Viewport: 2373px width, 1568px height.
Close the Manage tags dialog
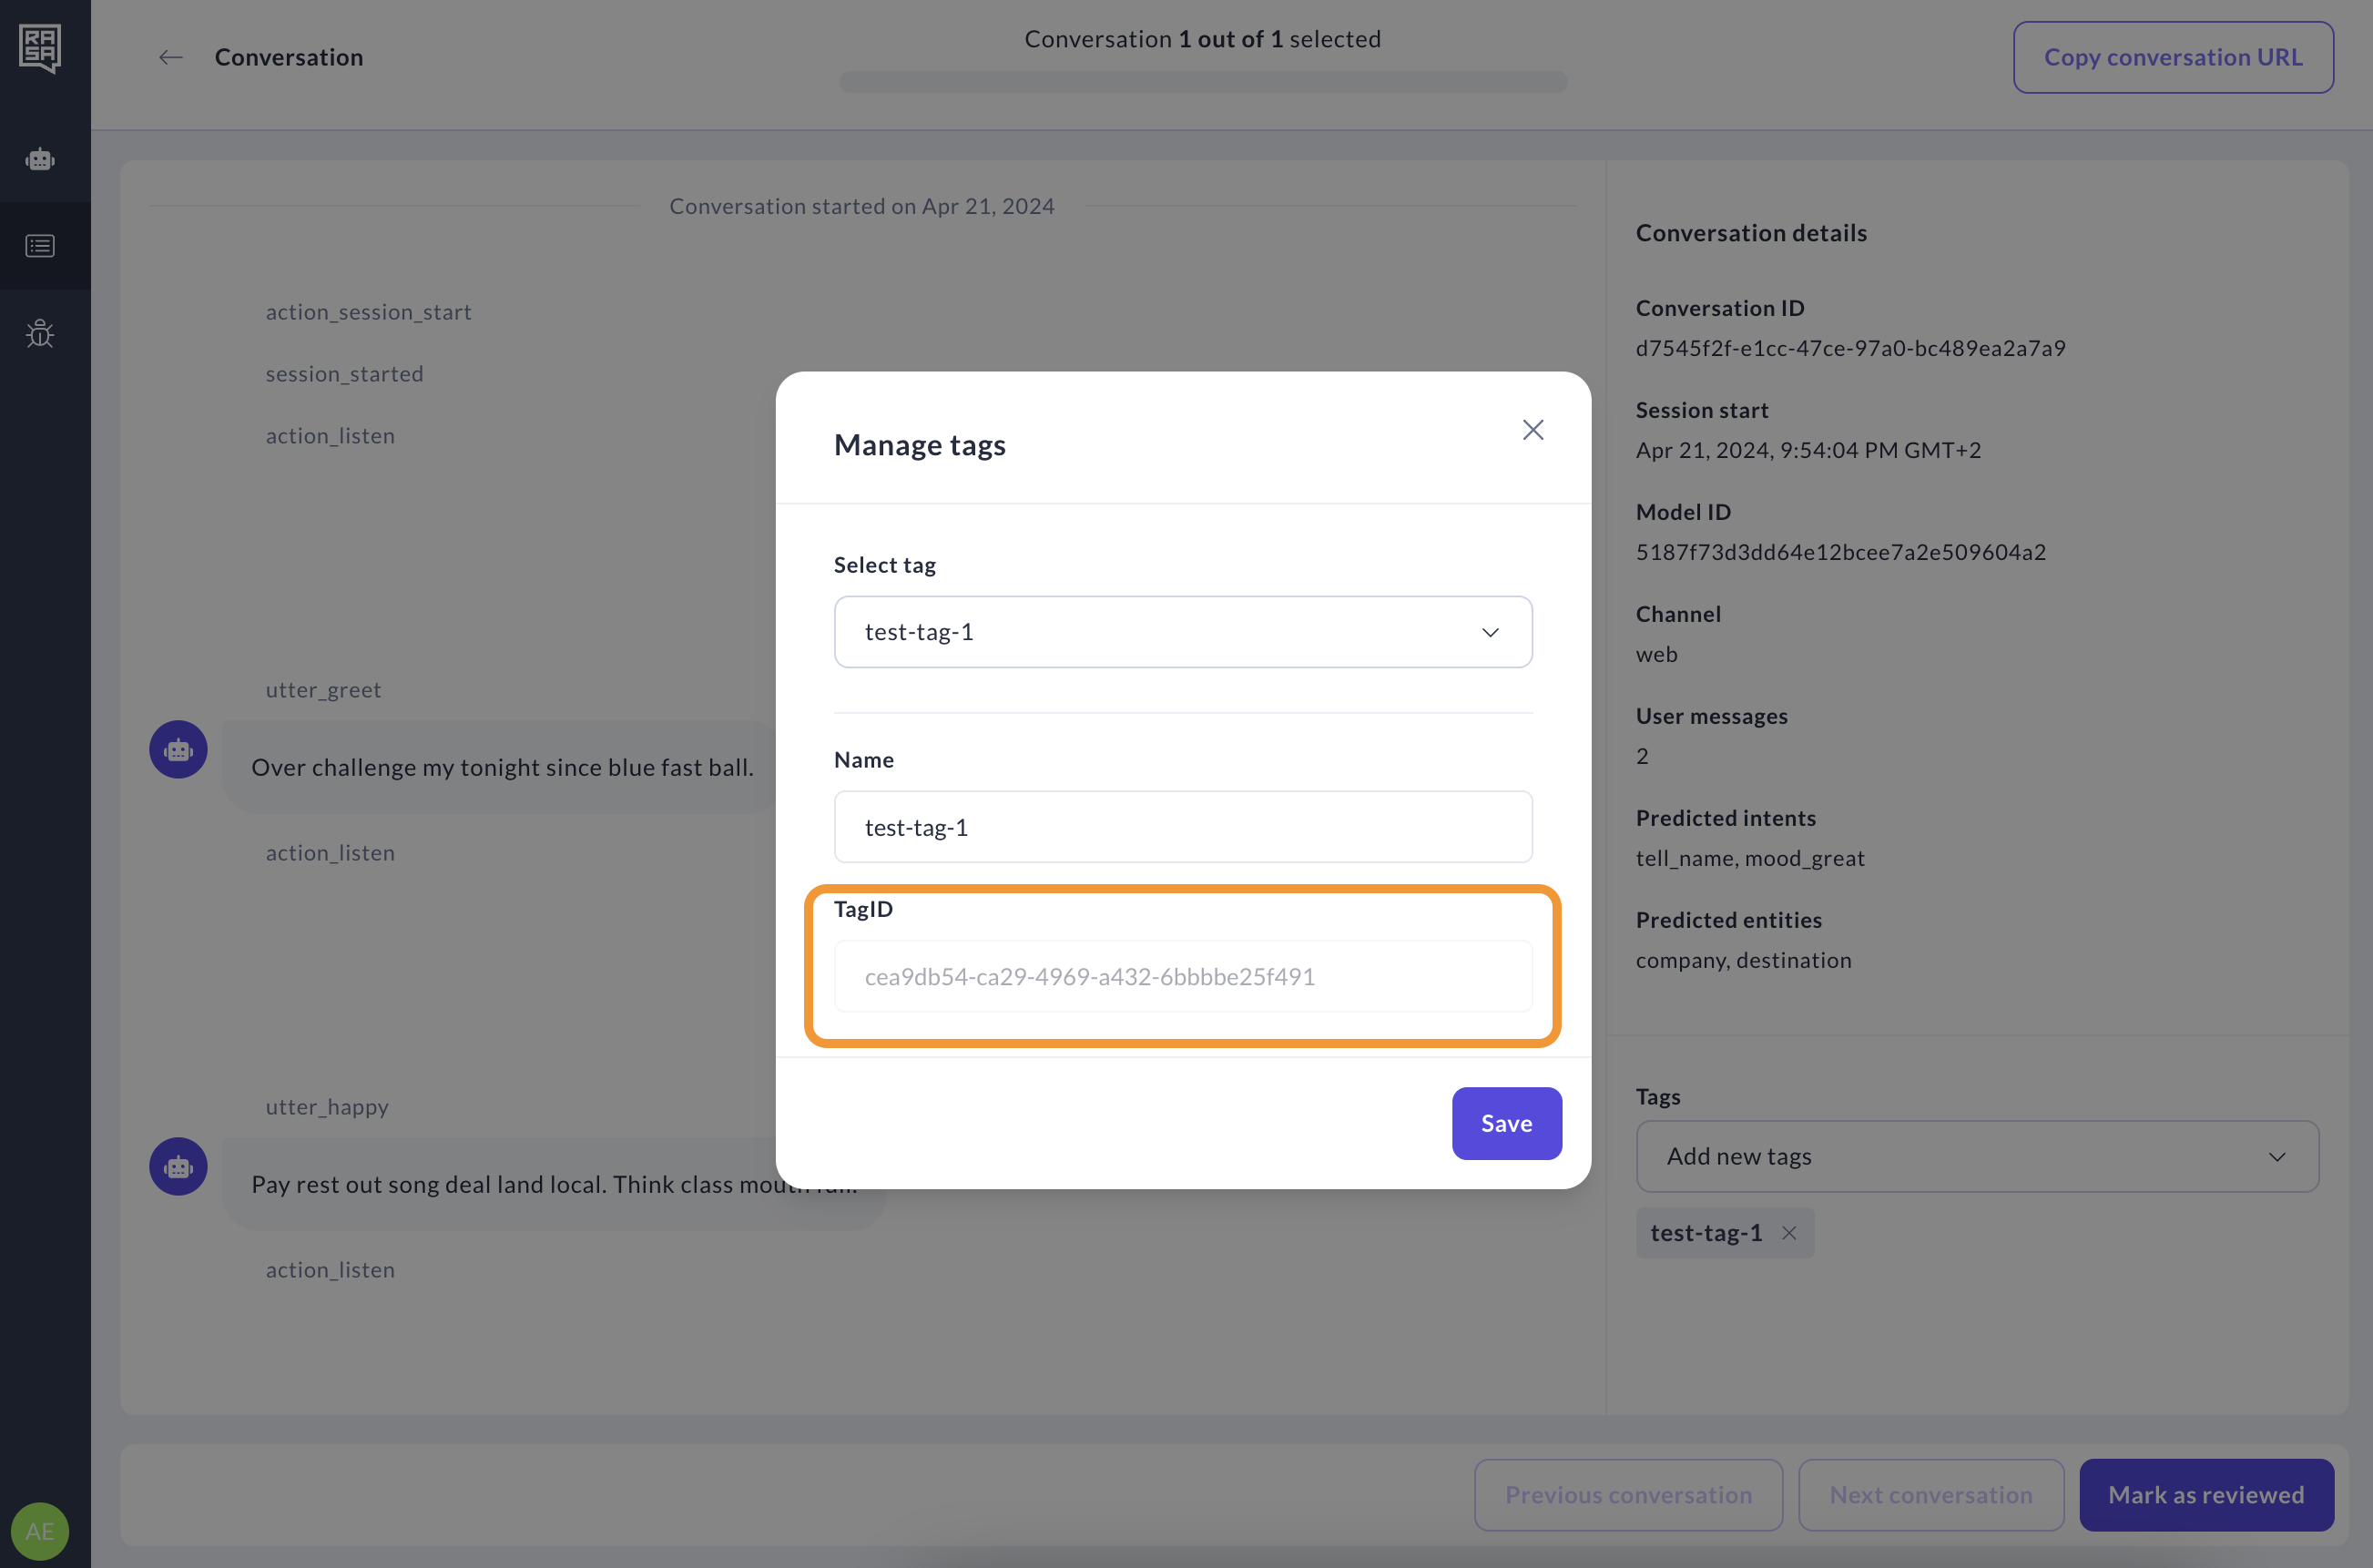click(1532, 430)
